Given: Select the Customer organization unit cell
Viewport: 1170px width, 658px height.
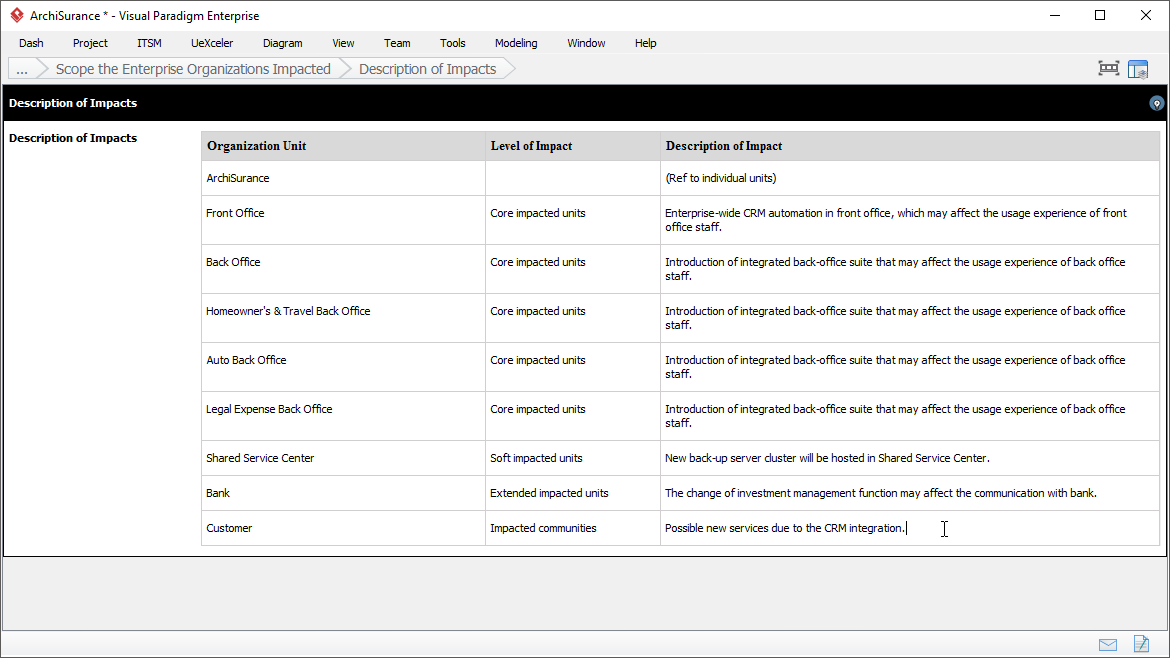Looking at the screenshot, I should (x=343, y=528).
